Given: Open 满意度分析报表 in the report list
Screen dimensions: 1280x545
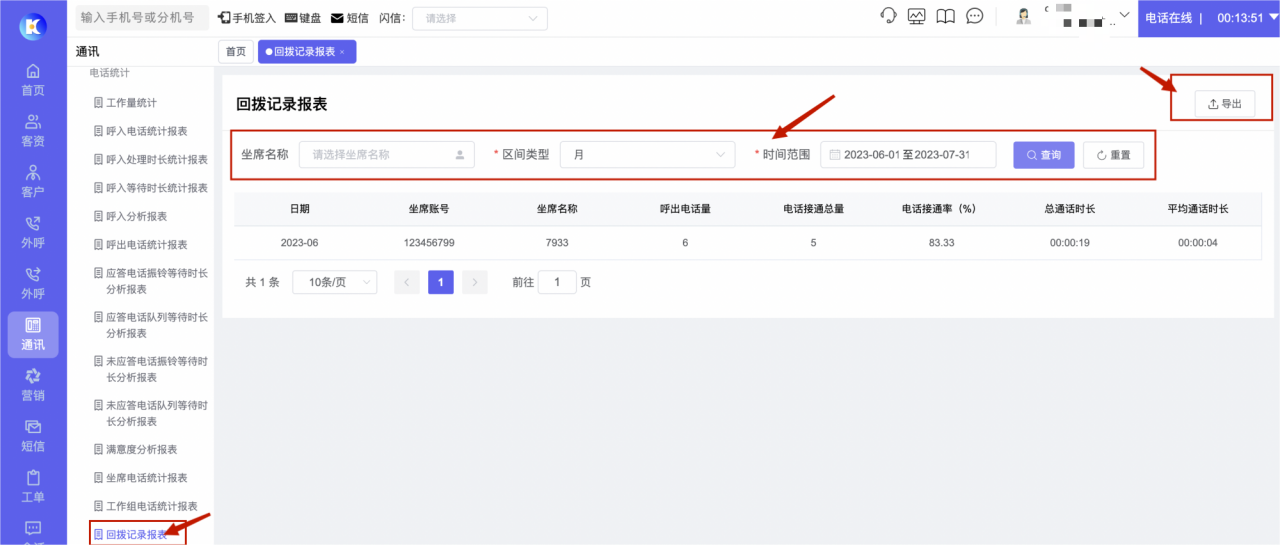Looking at the screenshot, I should coord(141,450).
